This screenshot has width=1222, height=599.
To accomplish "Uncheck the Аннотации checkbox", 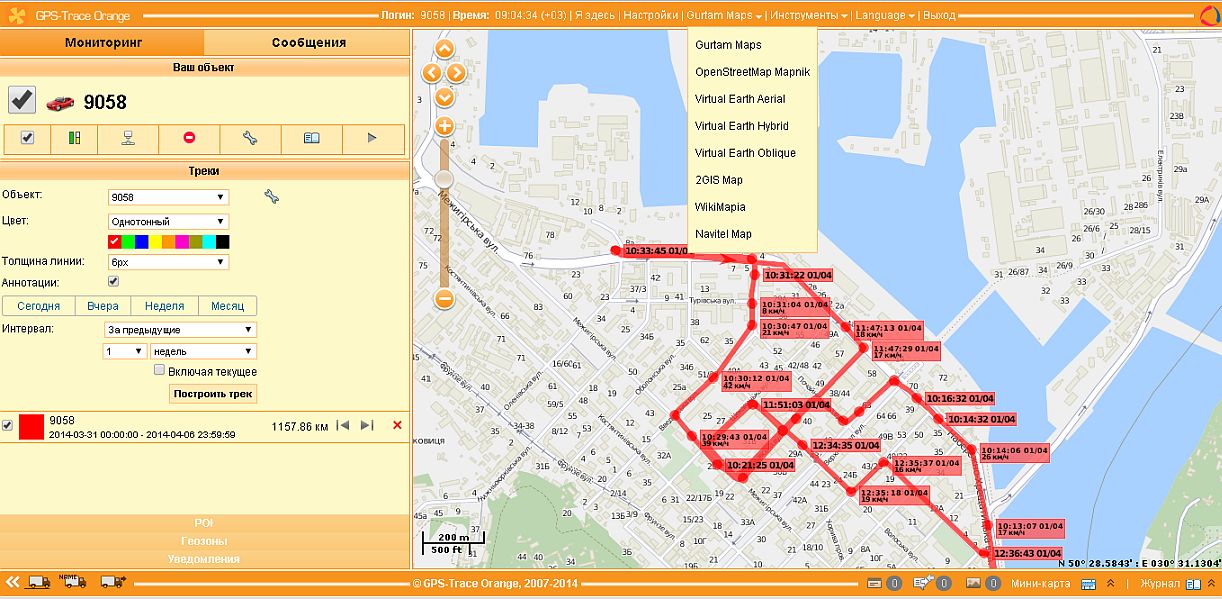I will tap(114, 282).
